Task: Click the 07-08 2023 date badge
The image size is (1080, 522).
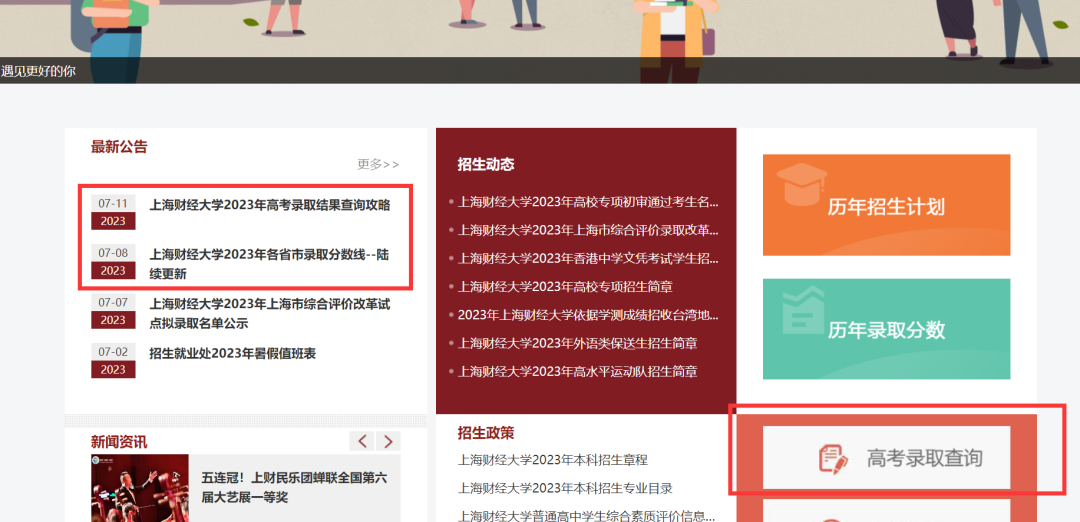Action: point(113,262)
